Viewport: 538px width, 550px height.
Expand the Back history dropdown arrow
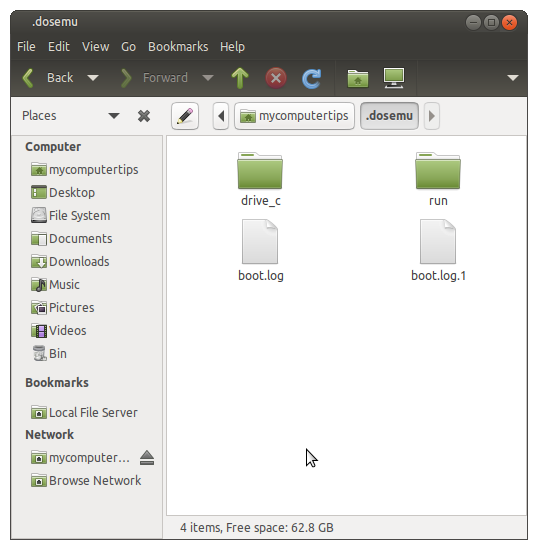[x=93, y=78]
